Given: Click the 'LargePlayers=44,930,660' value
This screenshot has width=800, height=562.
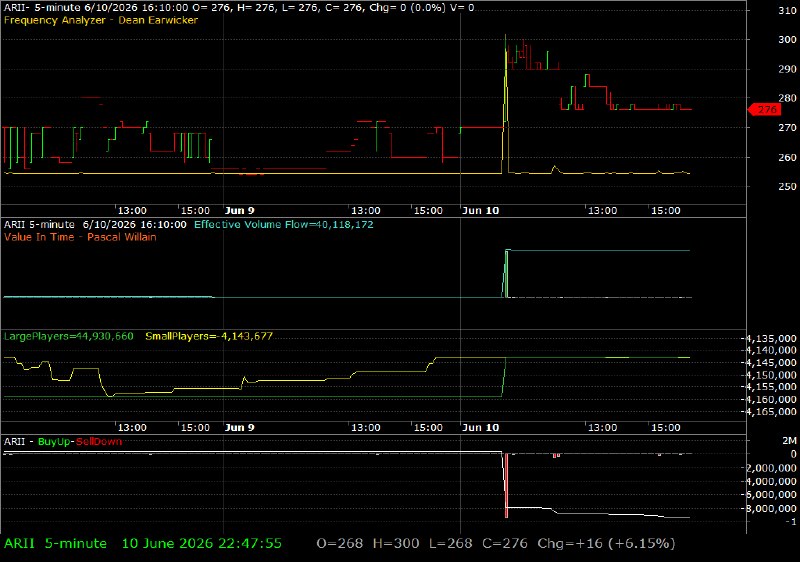Looking at the screenshot, I should click(x=68, y=336).
